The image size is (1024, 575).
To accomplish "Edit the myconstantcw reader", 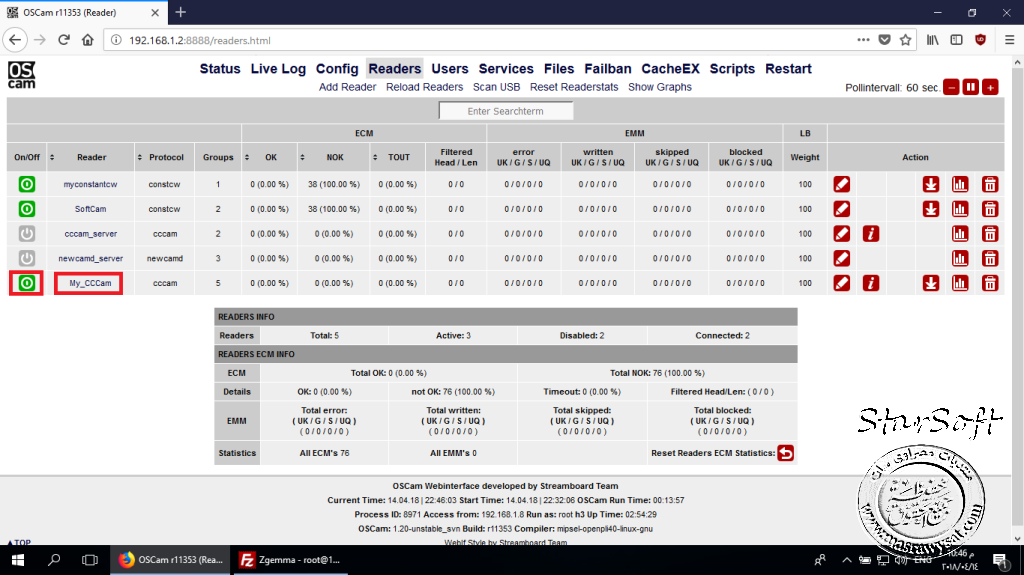I will pyautogui.click(x=842, y=184).
